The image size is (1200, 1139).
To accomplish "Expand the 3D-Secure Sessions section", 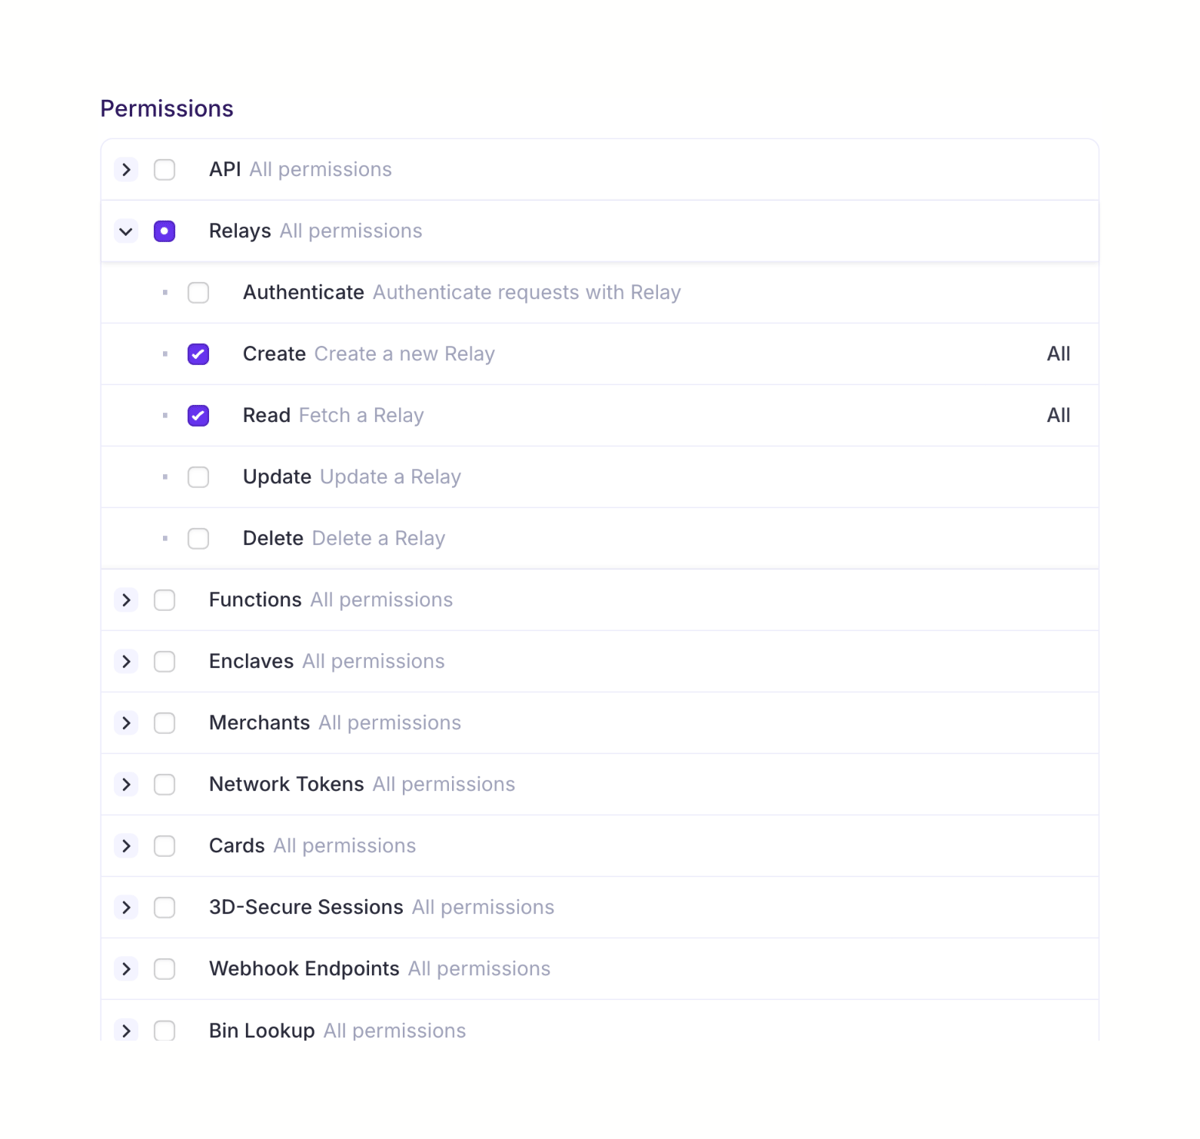I will click(126, 907).
